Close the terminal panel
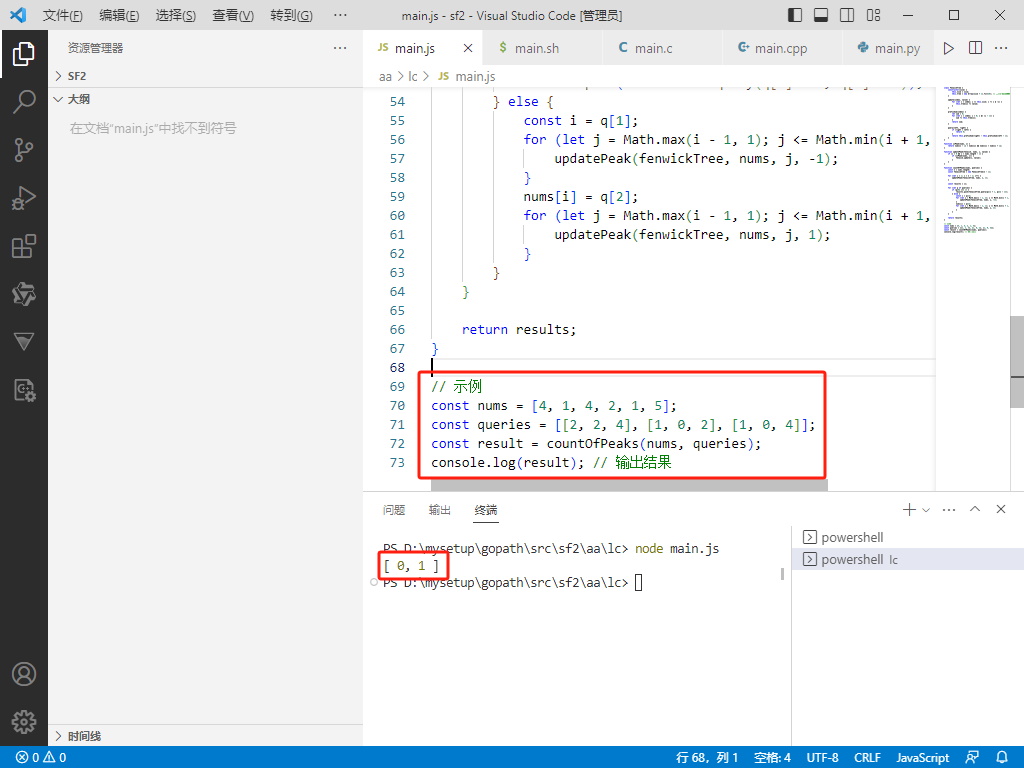Image resolution: width=1024 pixels, height=768 pixels. pos(1001,509)
